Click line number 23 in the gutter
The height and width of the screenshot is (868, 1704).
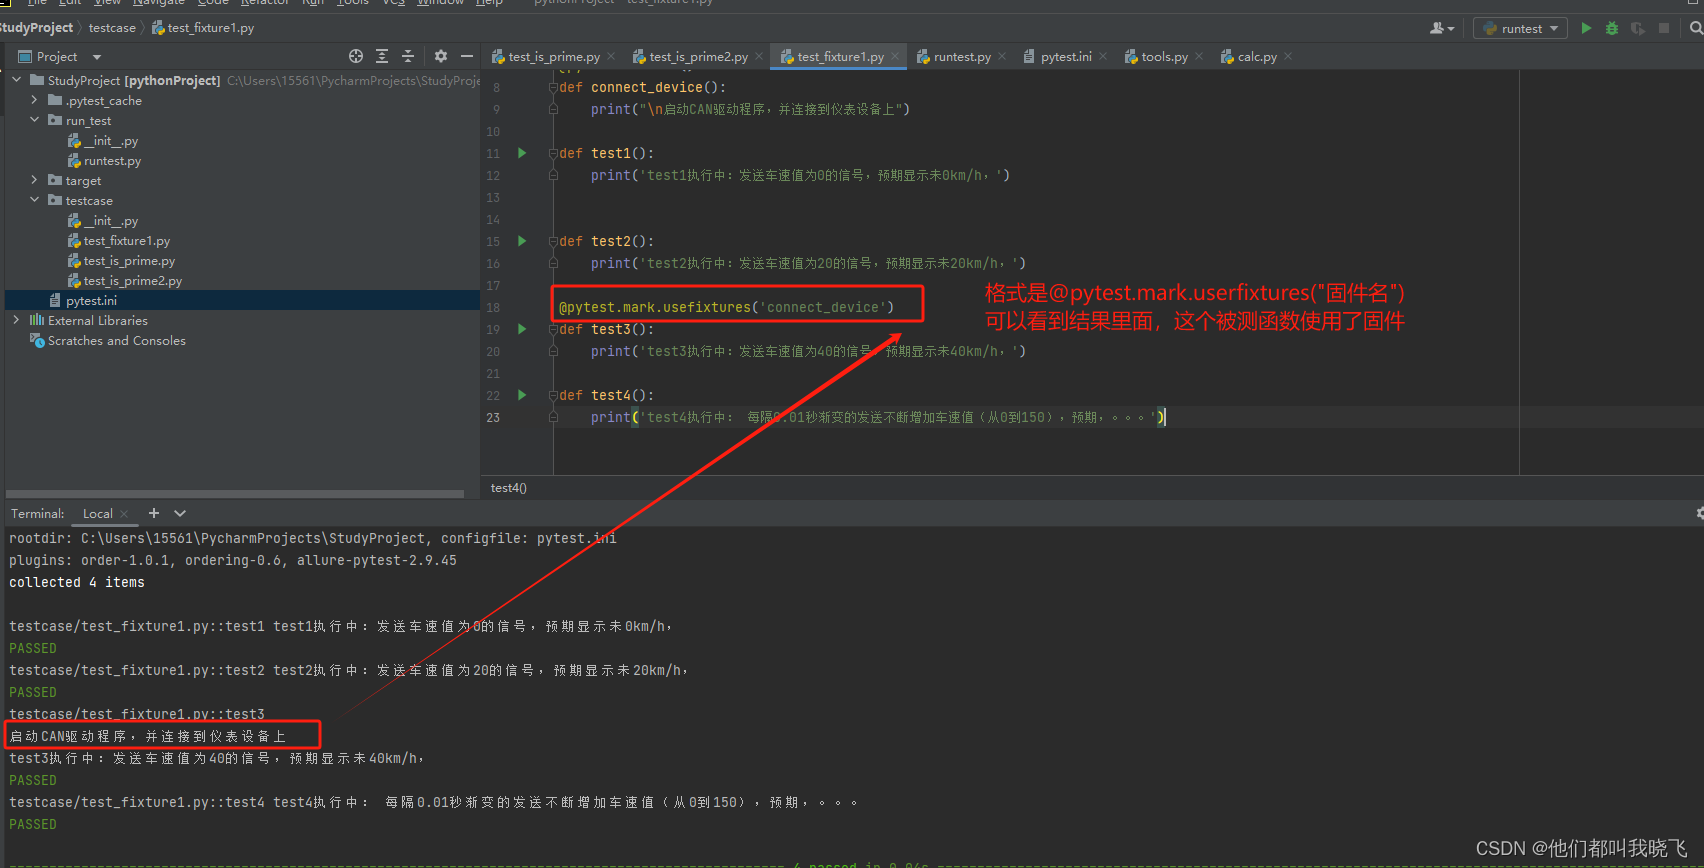(x=493, y=417)
